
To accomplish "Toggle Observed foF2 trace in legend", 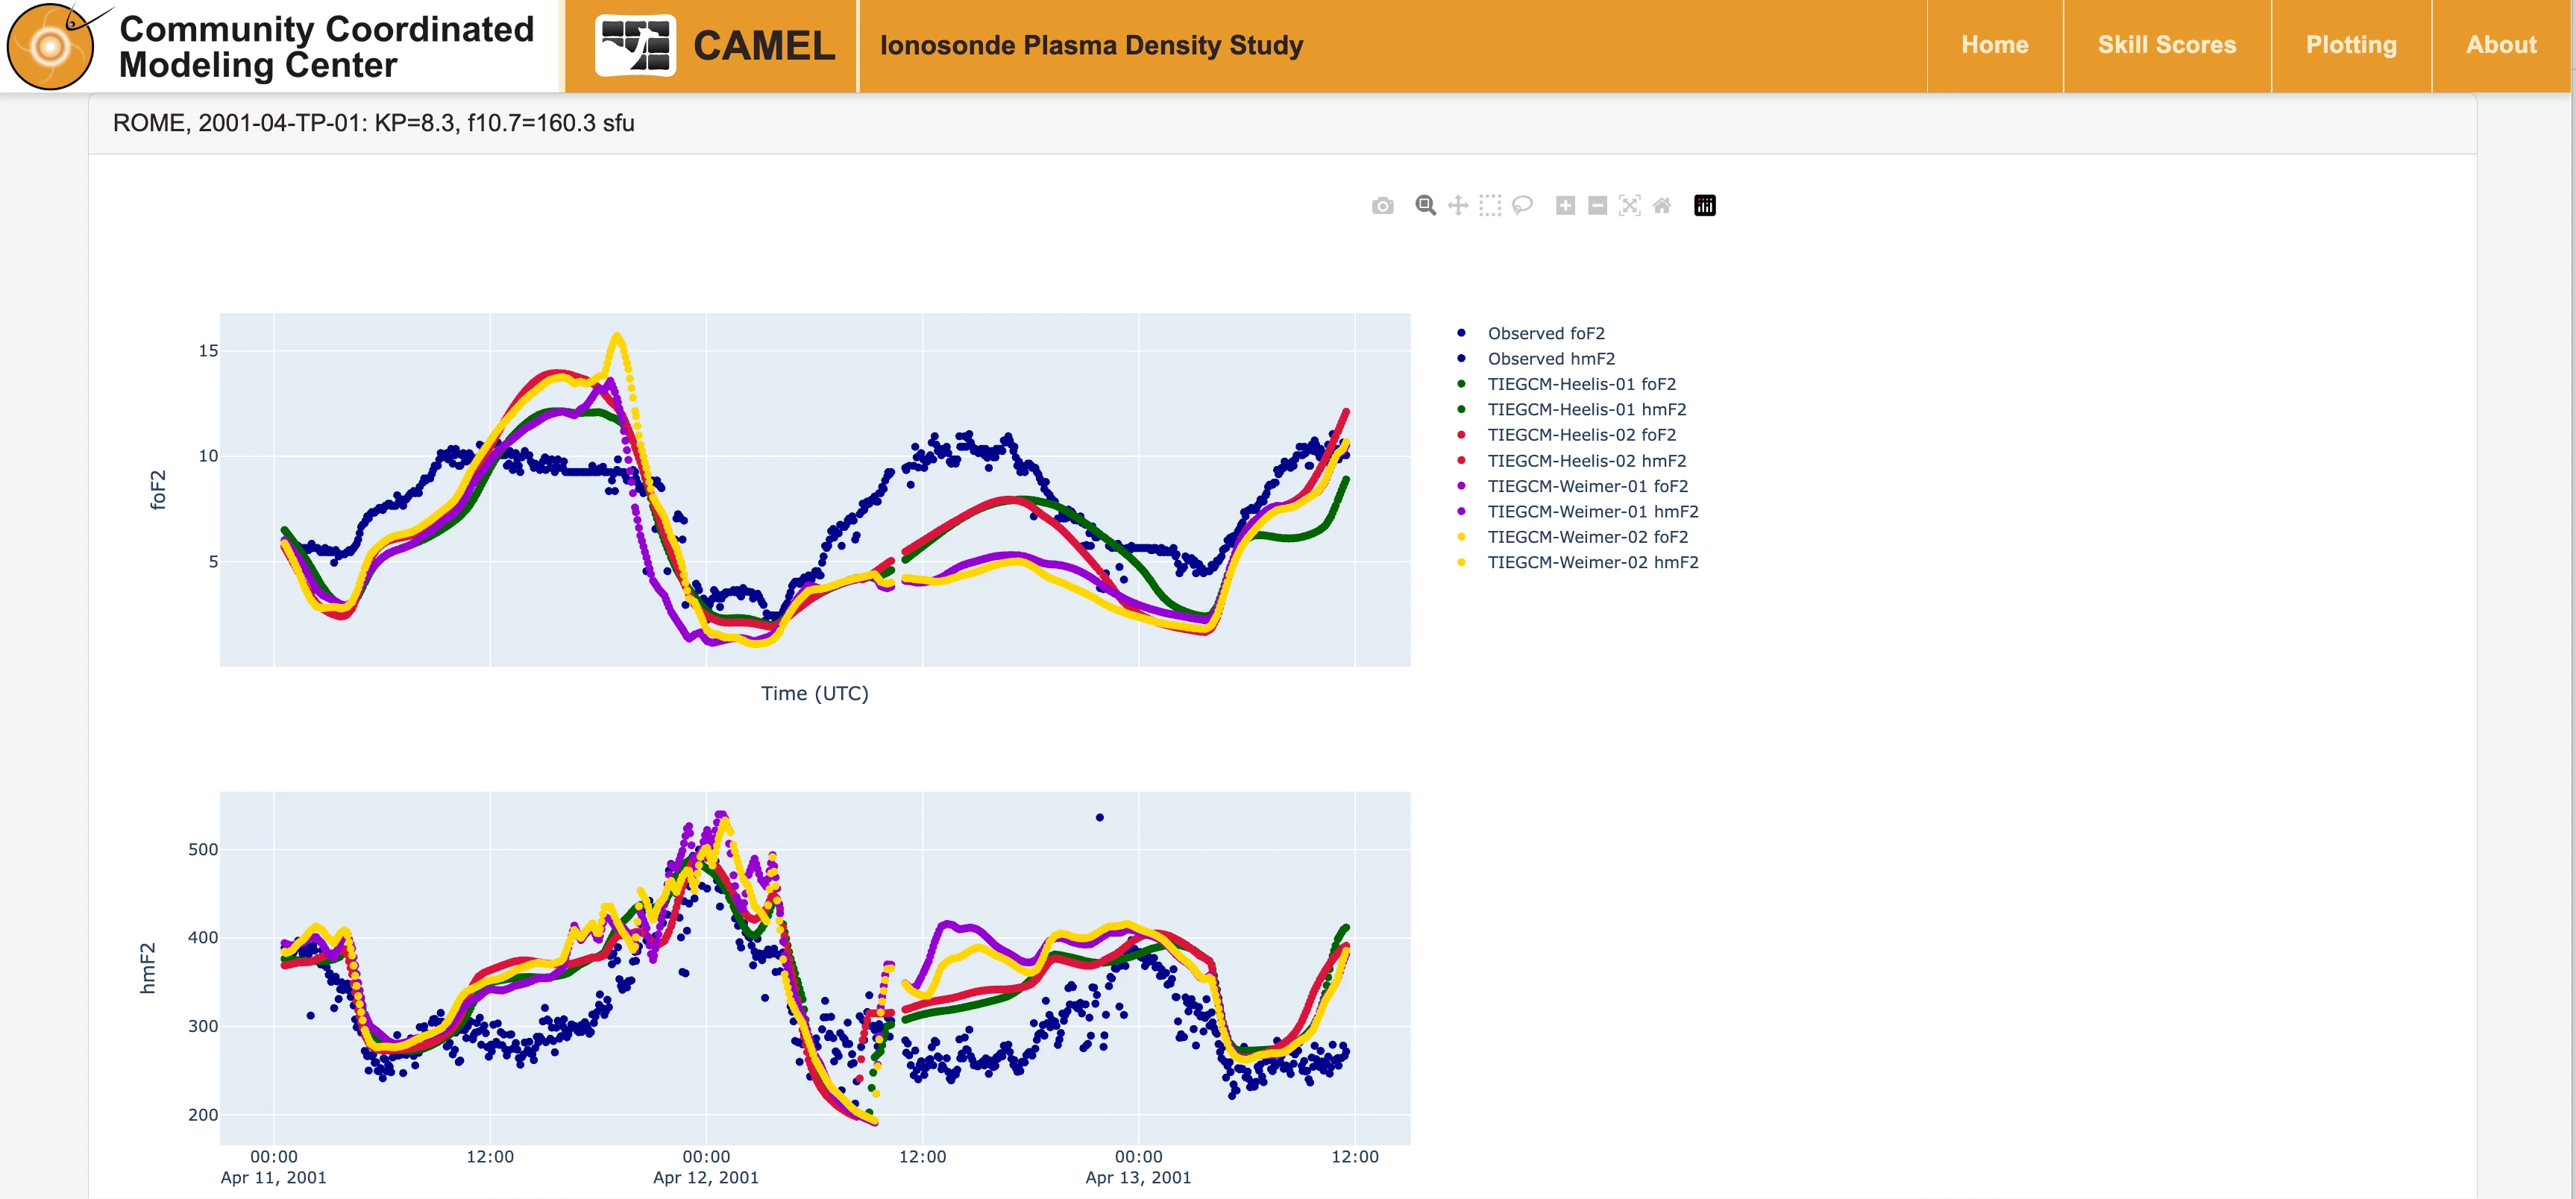I will (x=1545, y=333).
